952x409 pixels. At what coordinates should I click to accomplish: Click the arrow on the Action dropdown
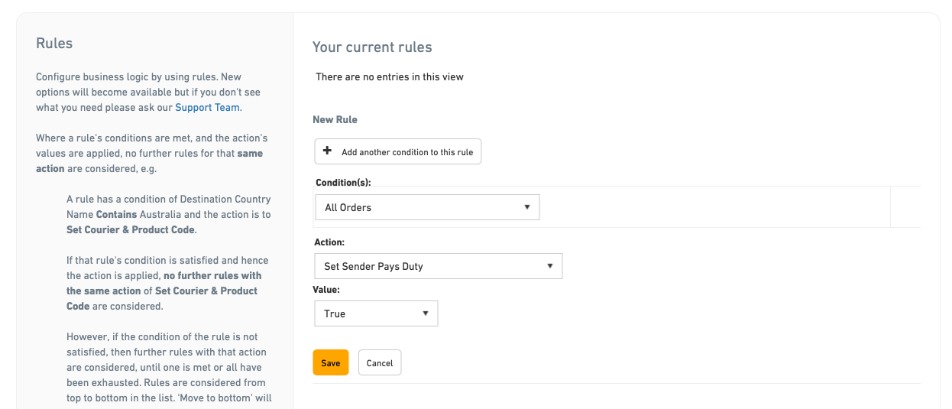point(549,266)
